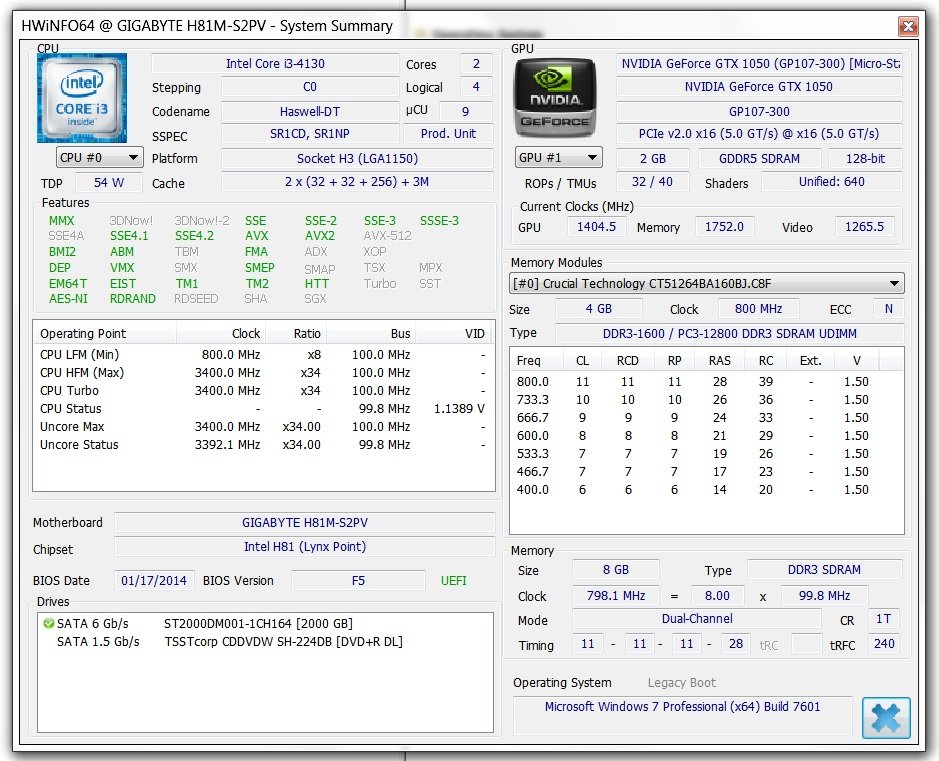
Task: Click the BIOS Version F5 field
Action: coord(358,581)
